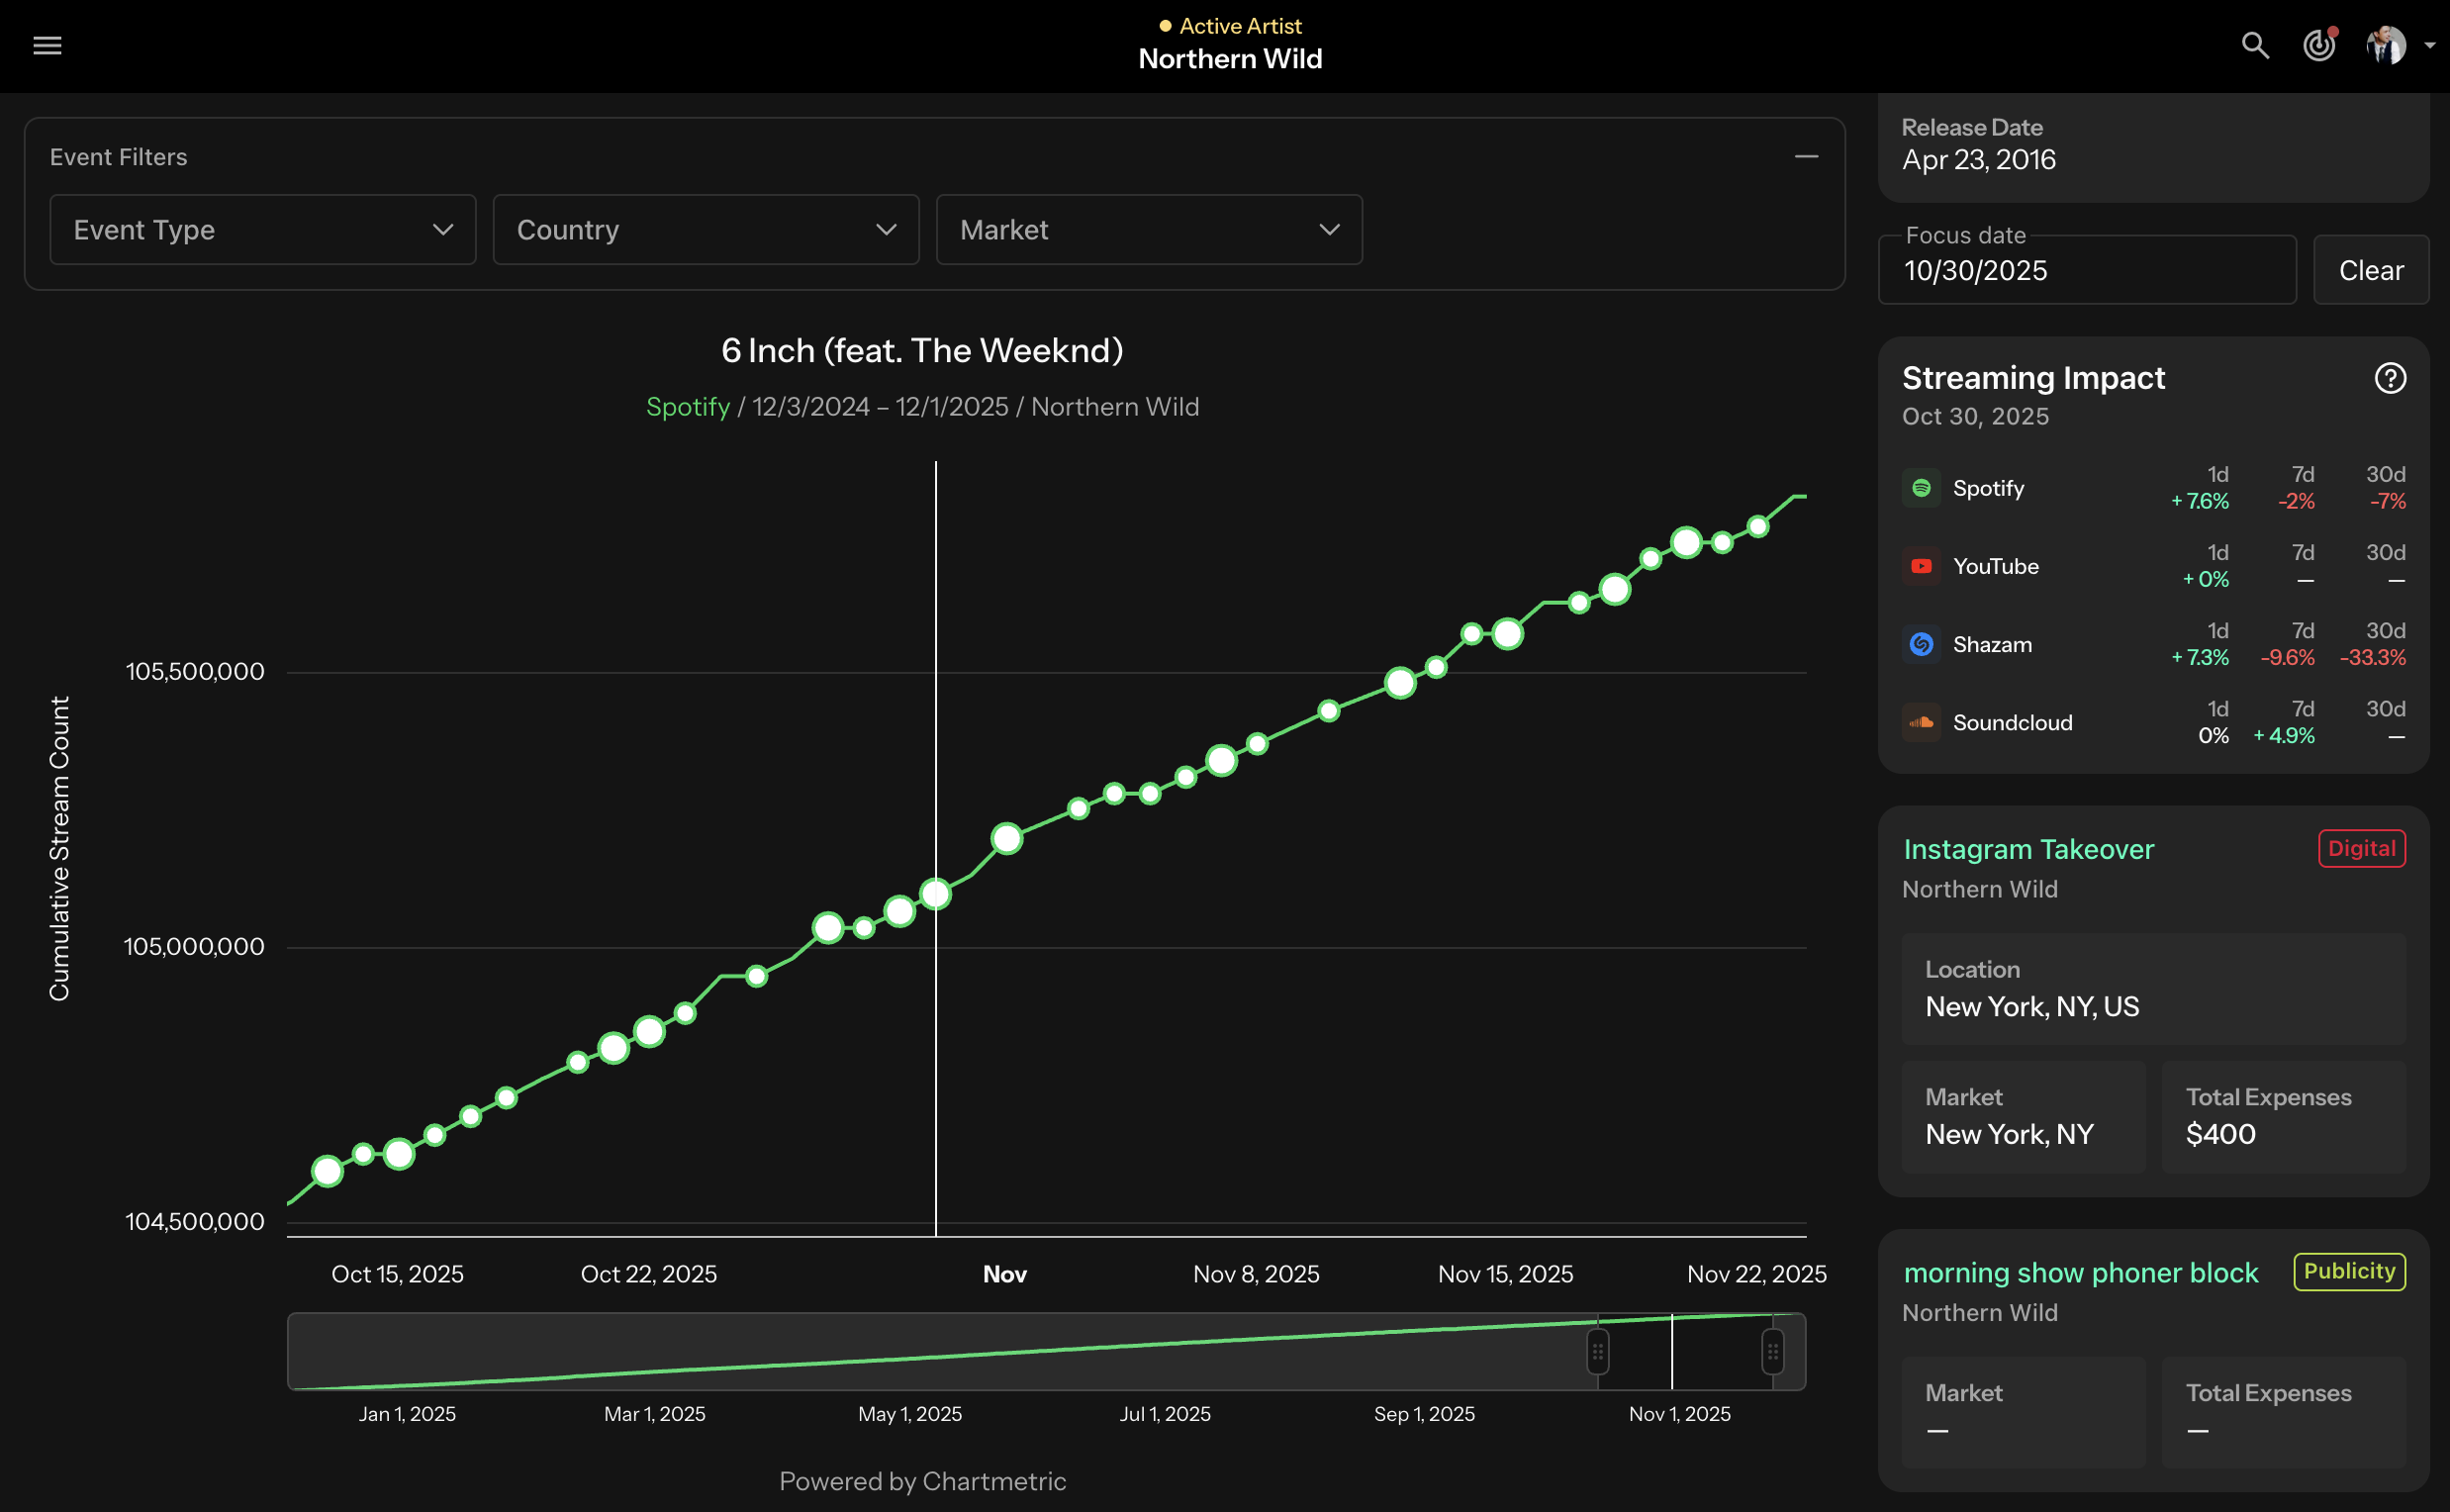Open the Instagram Takeover event link
The image size is (2450, 1512).
click(2028, 849)
